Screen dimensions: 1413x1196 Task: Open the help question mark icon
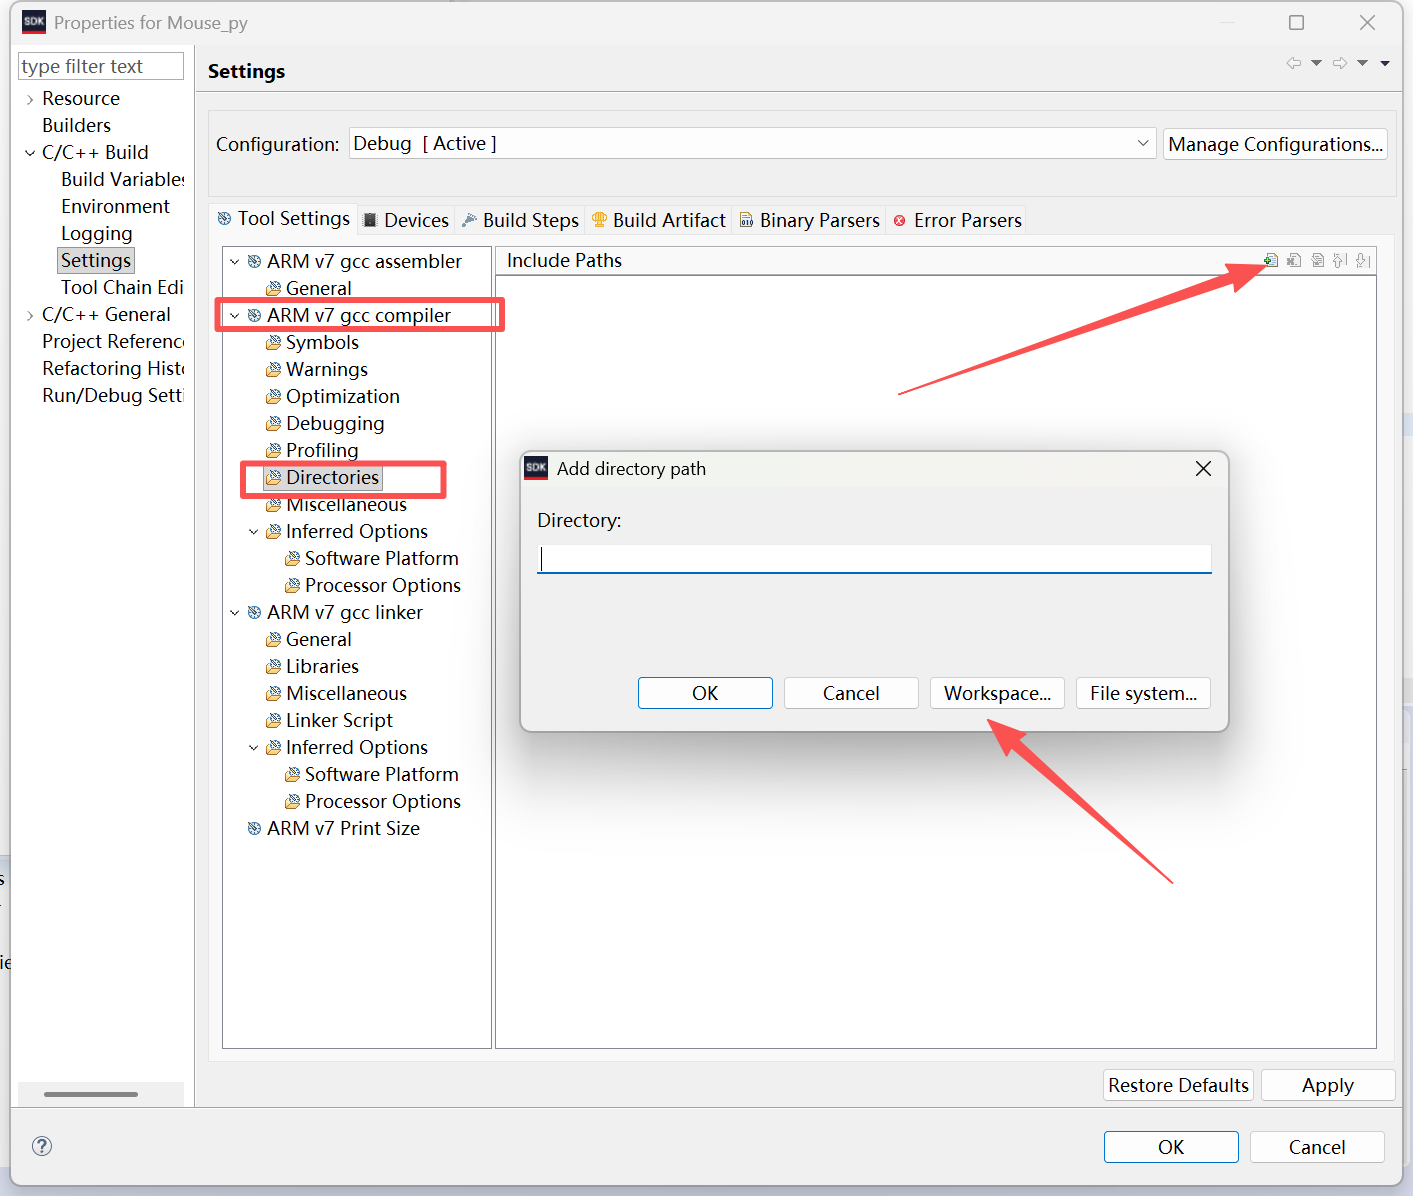pos(42,1146)
